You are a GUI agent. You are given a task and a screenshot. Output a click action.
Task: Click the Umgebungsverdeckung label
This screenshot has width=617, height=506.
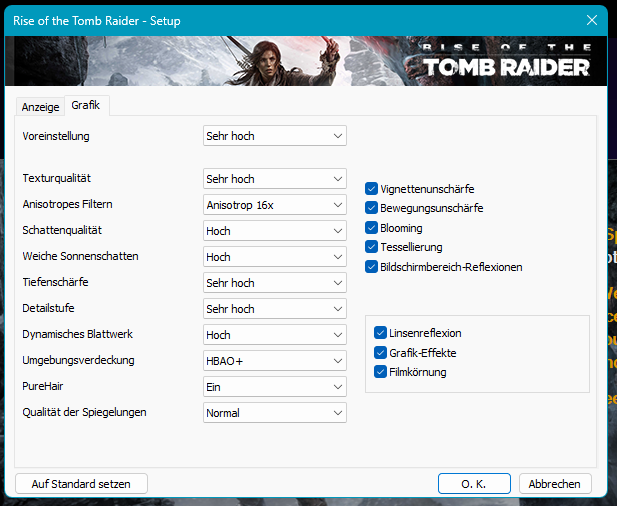[78, 360]
